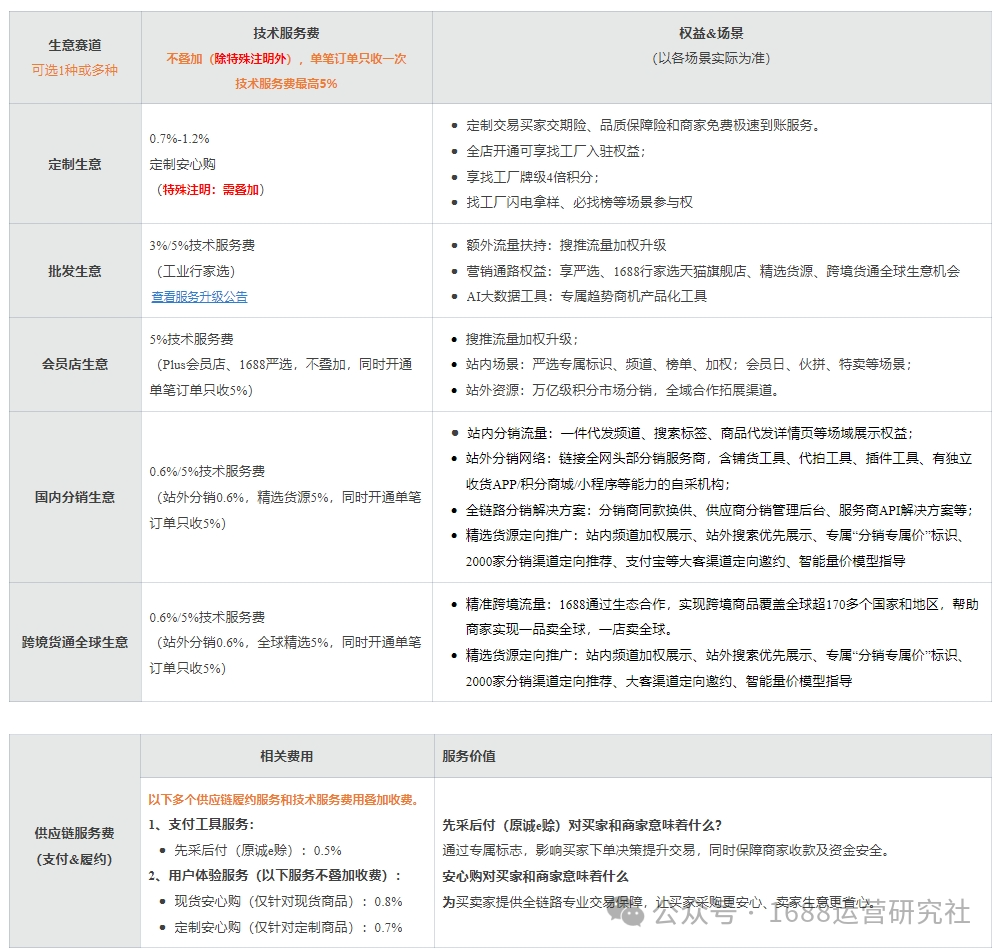Select the 生意赛道 column header
Viewport: 1002px width, 952px height.
pos(75,45)
